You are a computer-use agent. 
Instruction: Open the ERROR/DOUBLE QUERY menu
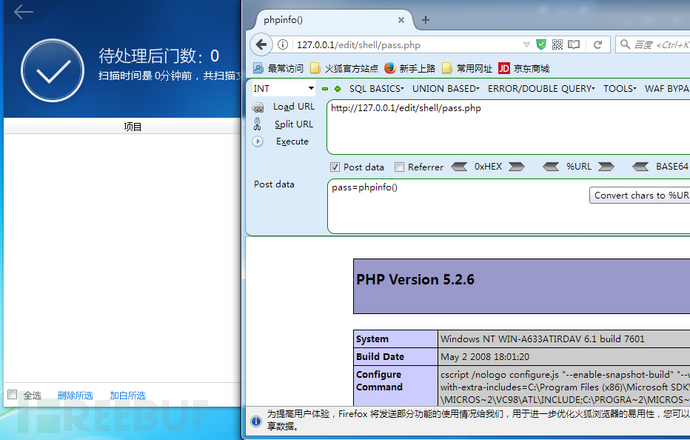click(541, 89)
